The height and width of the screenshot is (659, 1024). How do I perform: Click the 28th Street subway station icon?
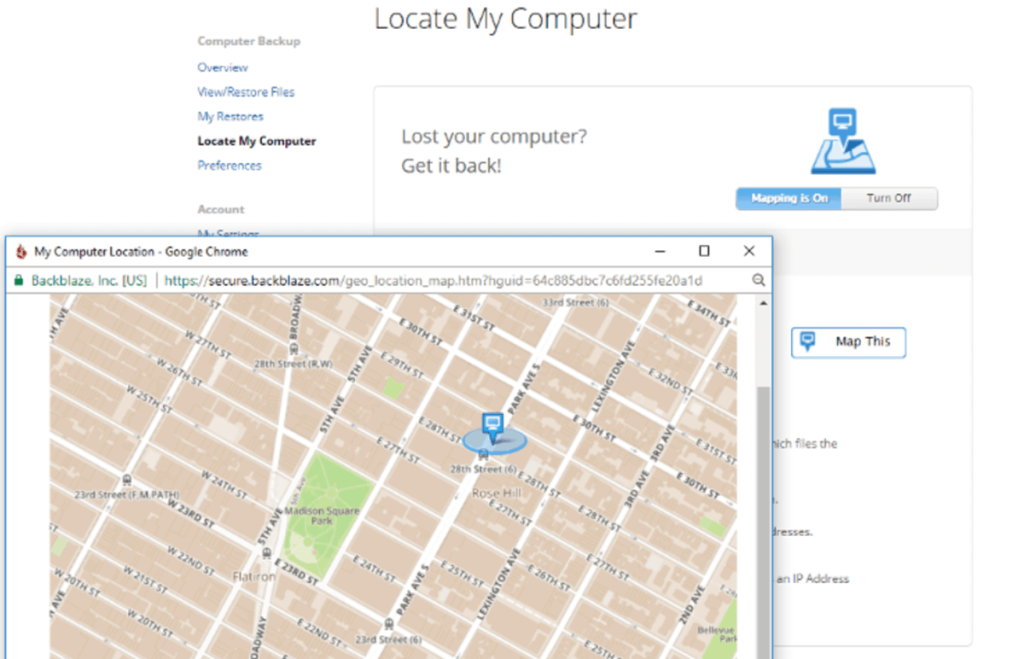[x=484, y=455]
